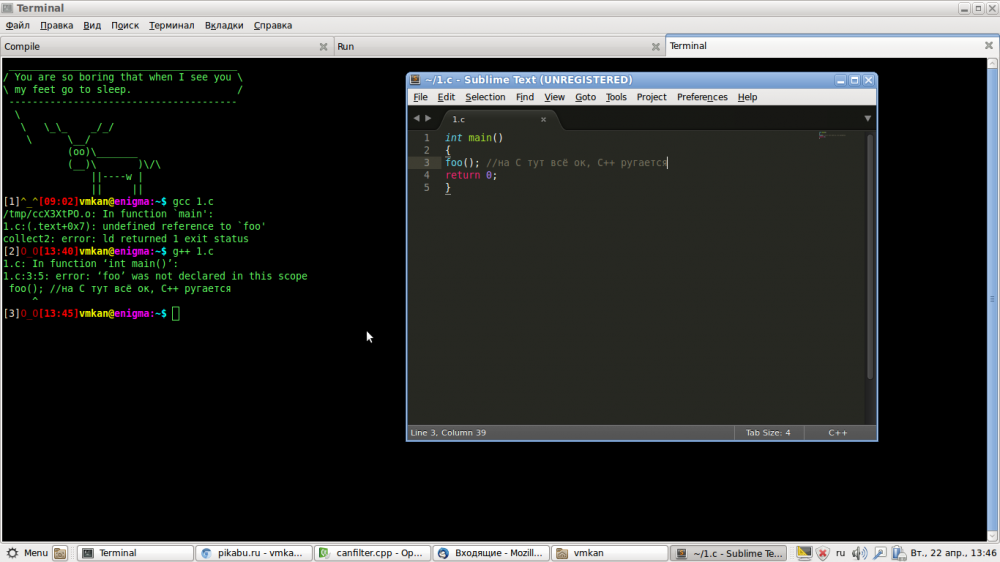Click the show desktop icon beside Menu

(x=60, y=553)
